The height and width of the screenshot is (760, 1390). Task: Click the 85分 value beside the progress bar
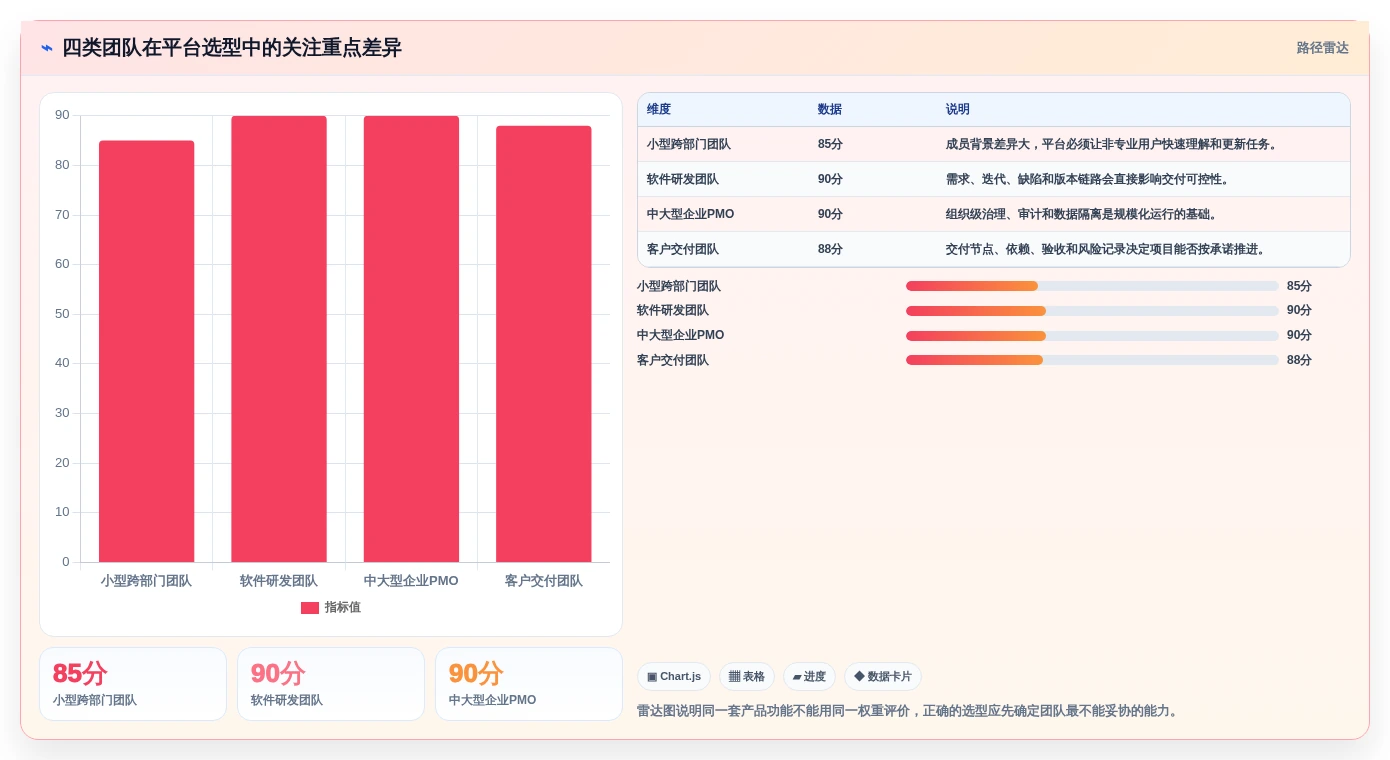1299,286
